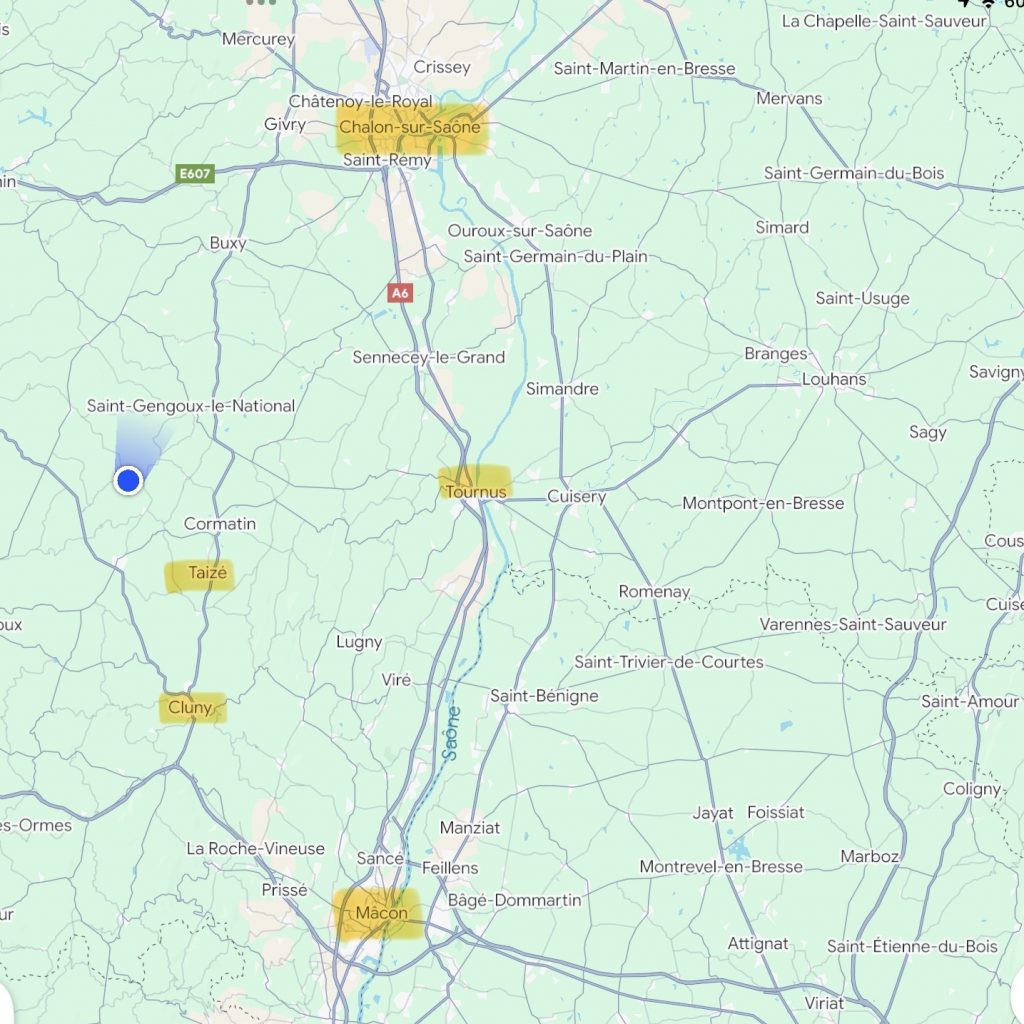The image size is (1024, 1024).
Task: Click the Cuisery town label
Action: [x=577, y=497]
